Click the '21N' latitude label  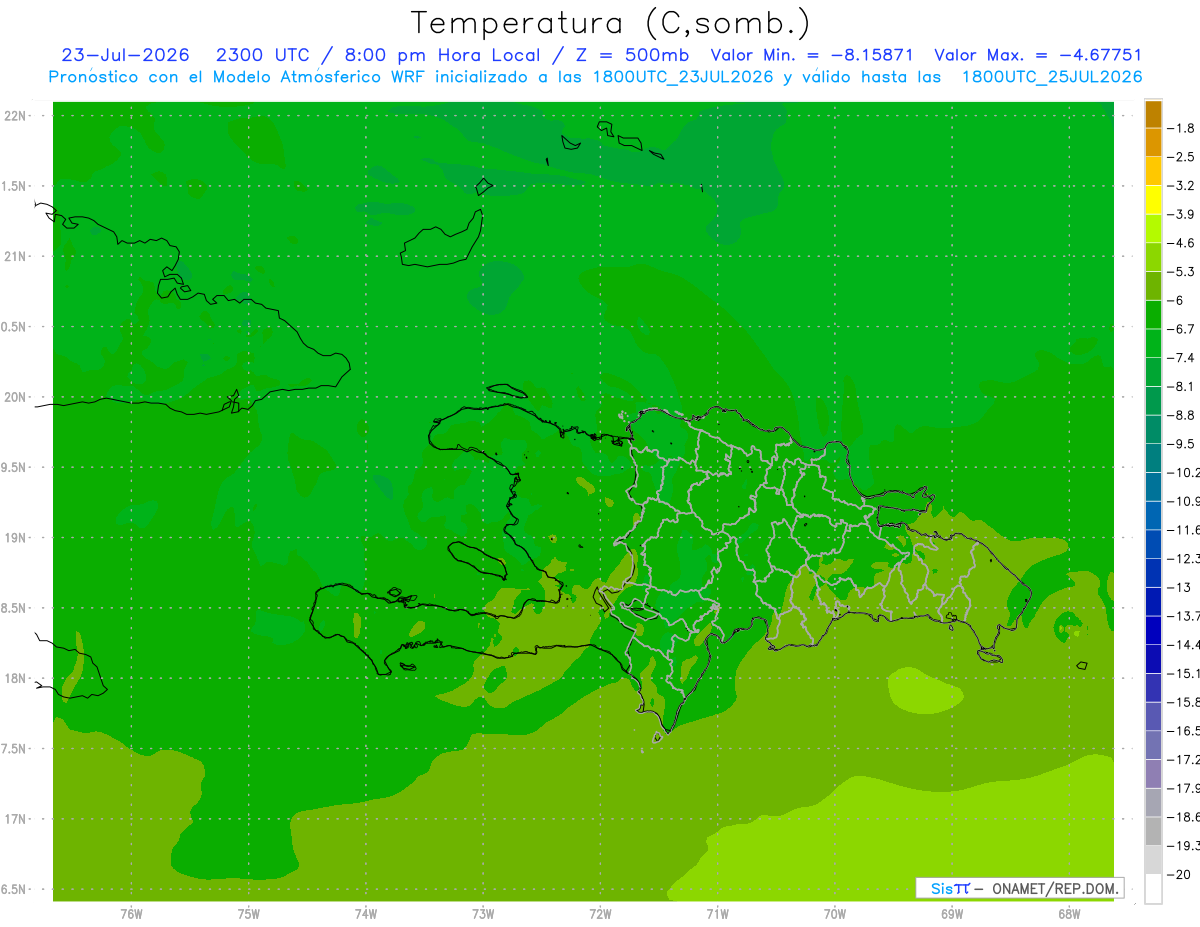point(15,256)
